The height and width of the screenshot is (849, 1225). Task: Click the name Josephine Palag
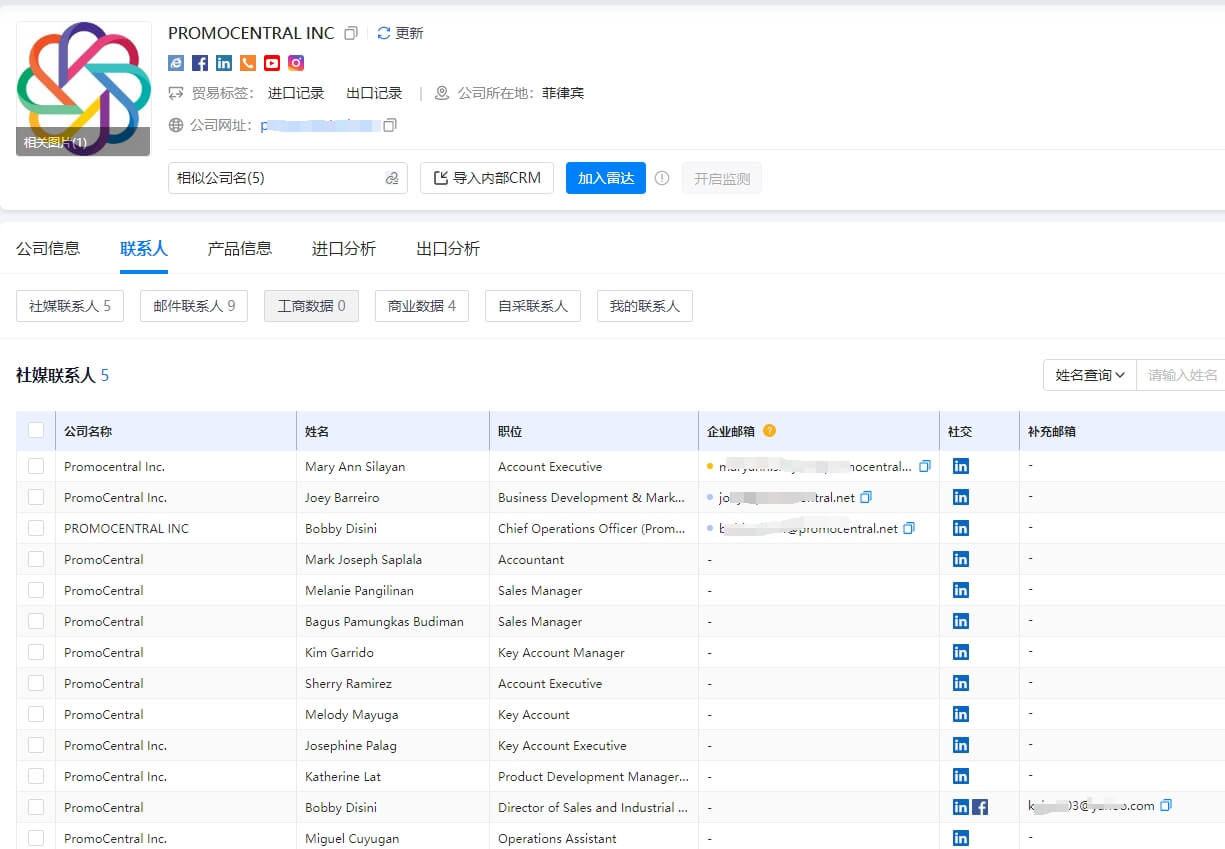point(351,745)
